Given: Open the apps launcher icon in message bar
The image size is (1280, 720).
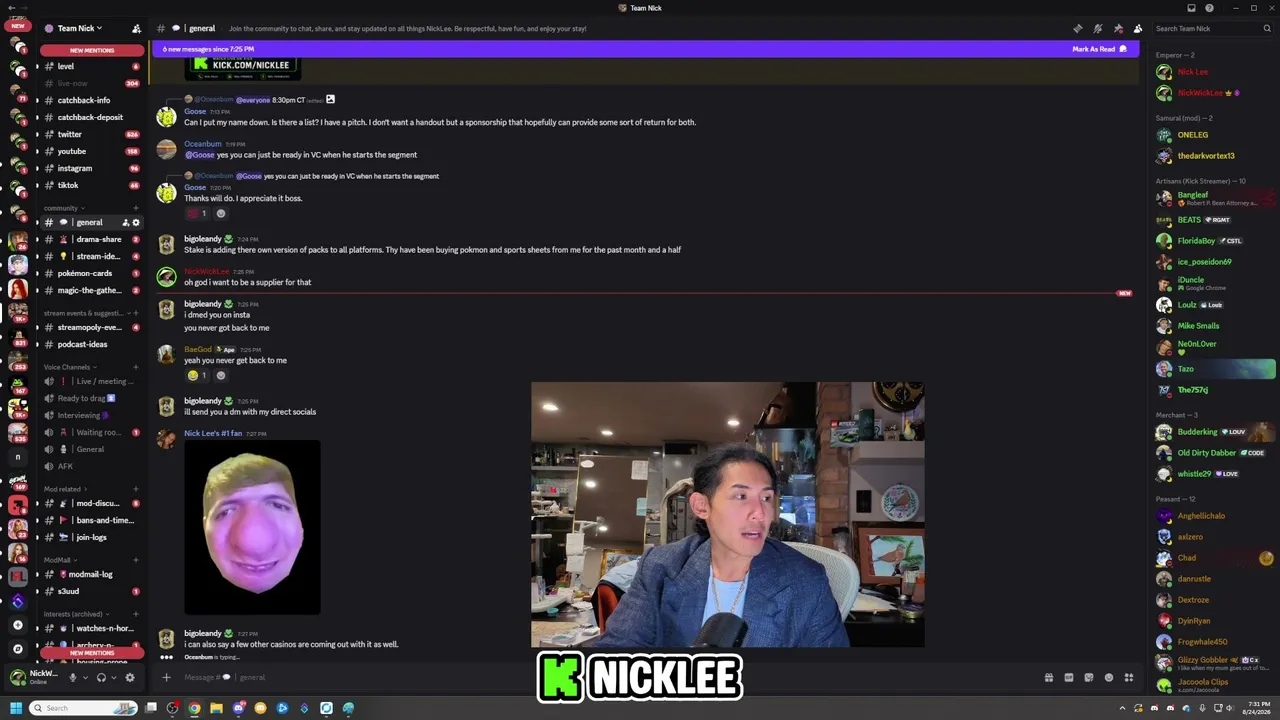Looking at the screenshot, I should click(1129, 677).
